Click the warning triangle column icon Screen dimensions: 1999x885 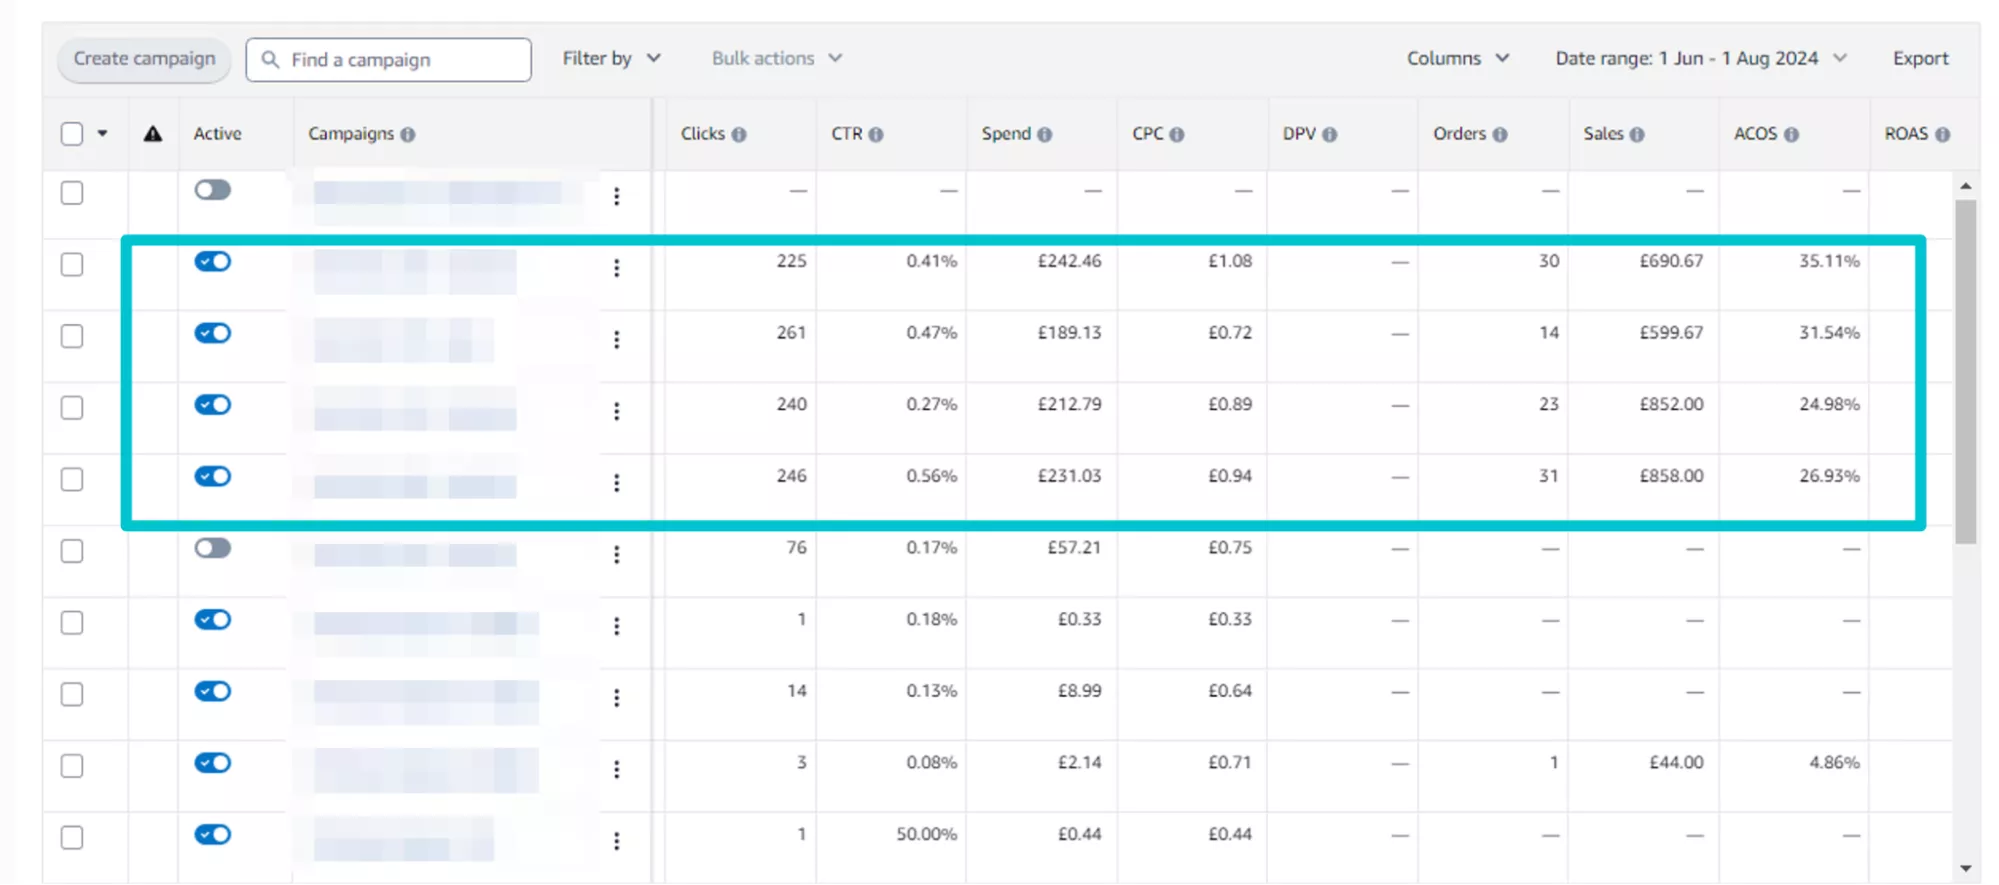point(152,134)
